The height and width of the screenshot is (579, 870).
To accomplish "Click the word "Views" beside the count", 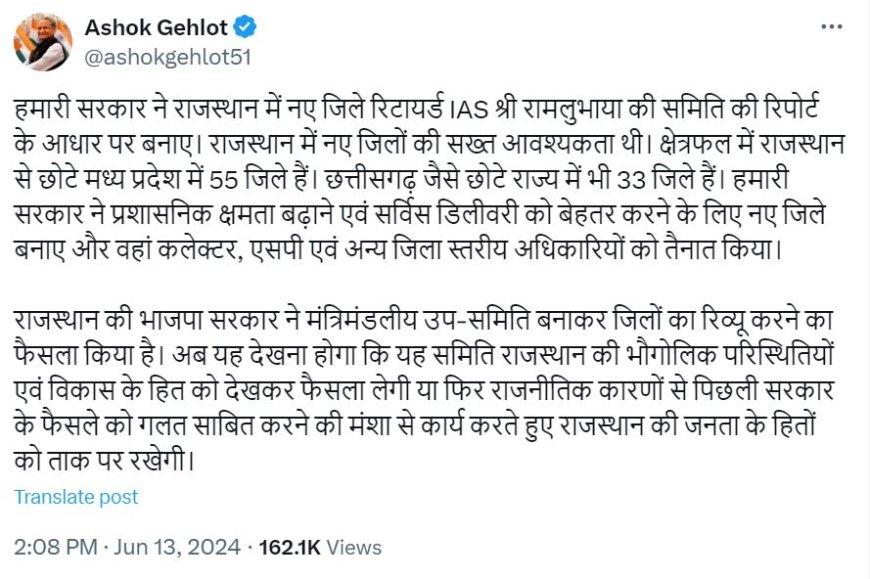I will (x=354, y=547).
